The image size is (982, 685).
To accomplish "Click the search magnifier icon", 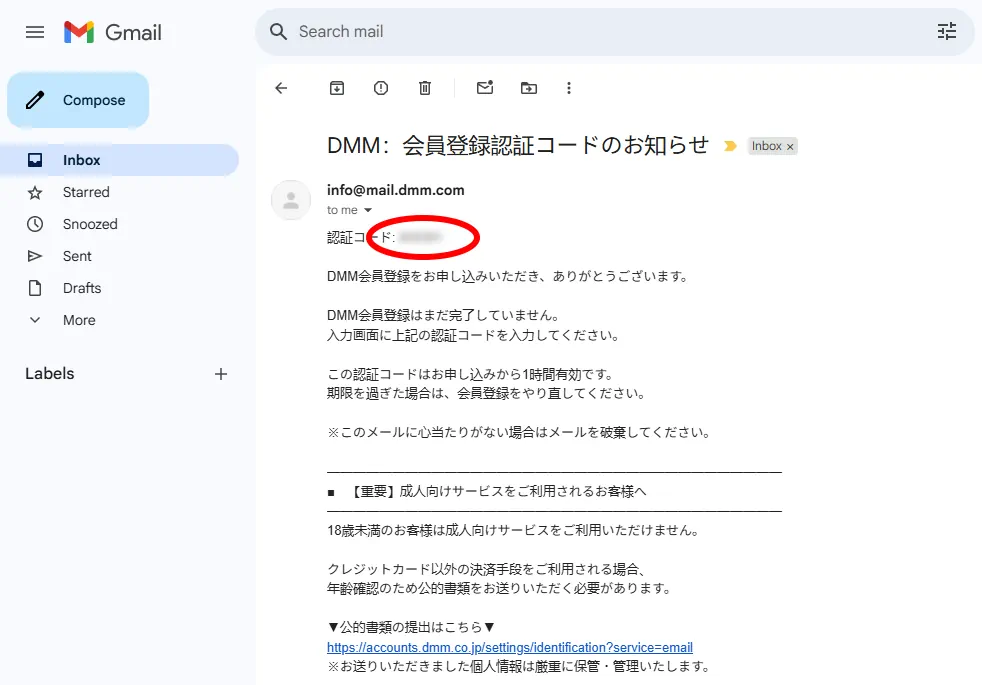I will tap(278, 31).
